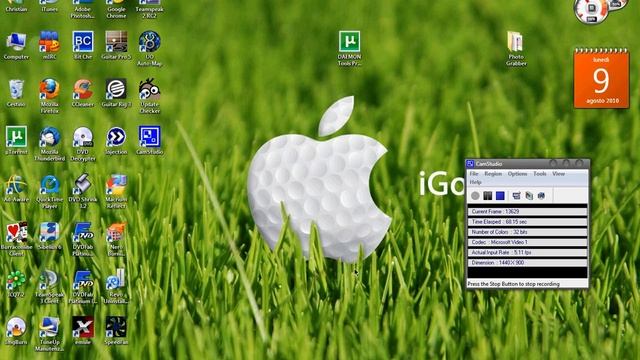
Task: Select the ImgBurn desktop shortcut
Action: click(x=16, y=331)
